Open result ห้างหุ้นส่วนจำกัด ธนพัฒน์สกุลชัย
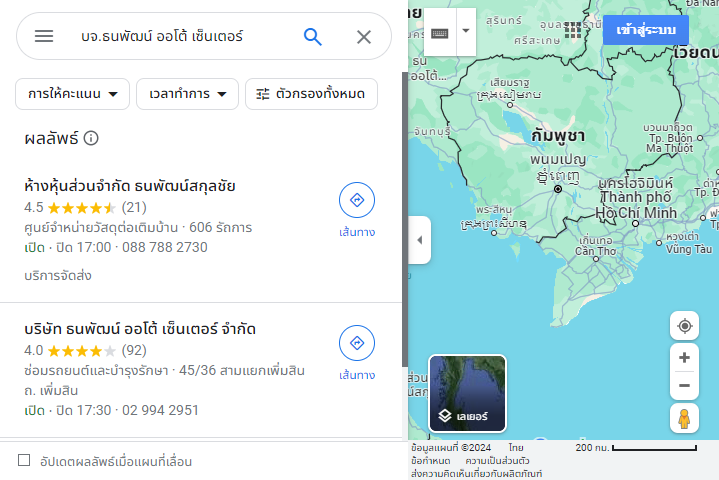This screenshot has width=719, height=480. pyautogui.click(x=130, y=186)
